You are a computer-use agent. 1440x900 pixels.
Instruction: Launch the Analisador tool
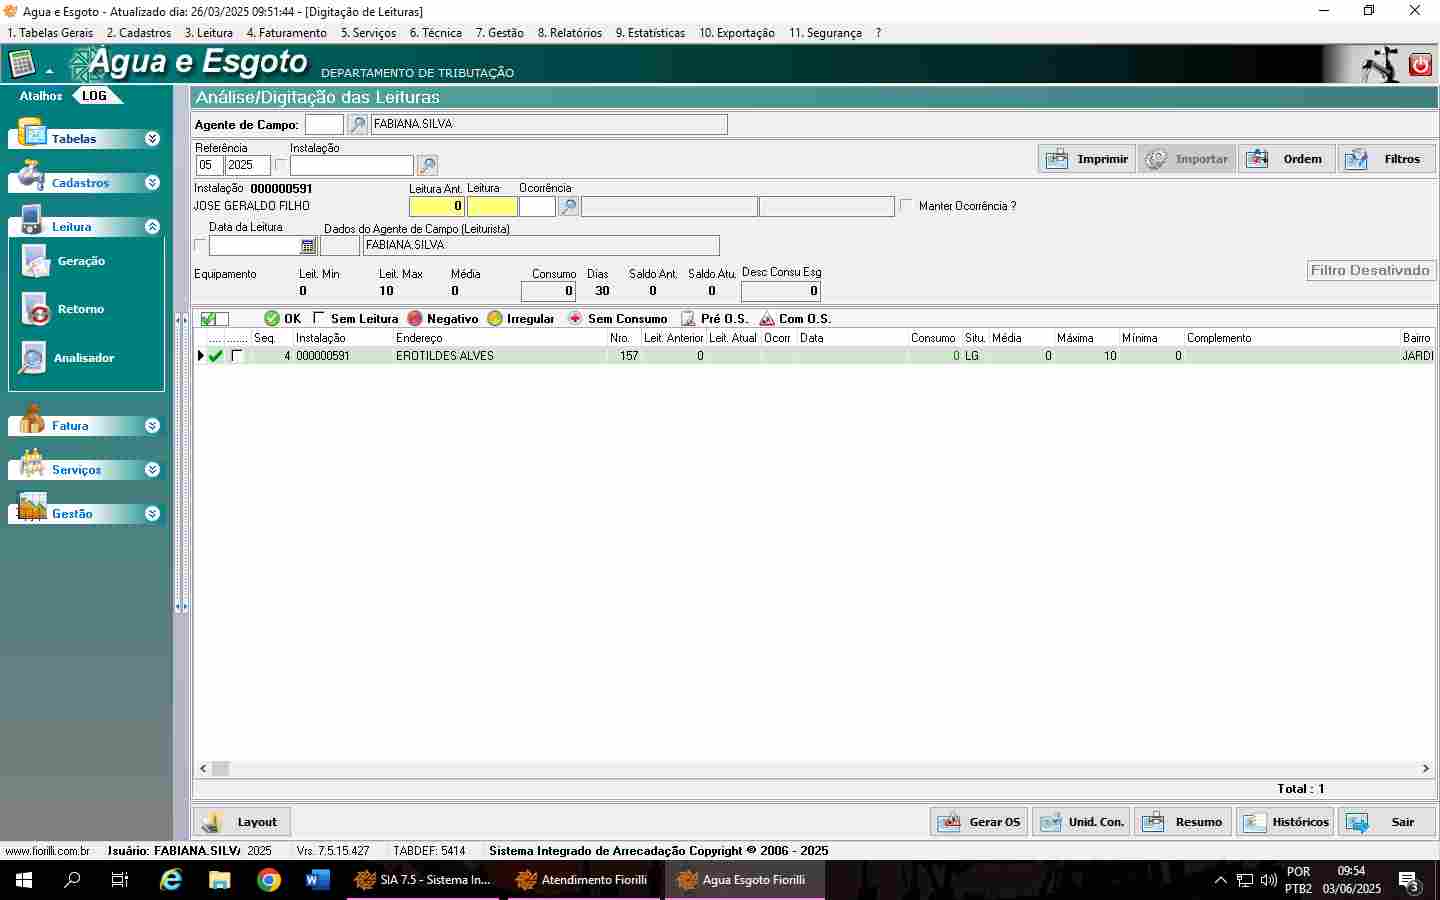click(33, 358)
